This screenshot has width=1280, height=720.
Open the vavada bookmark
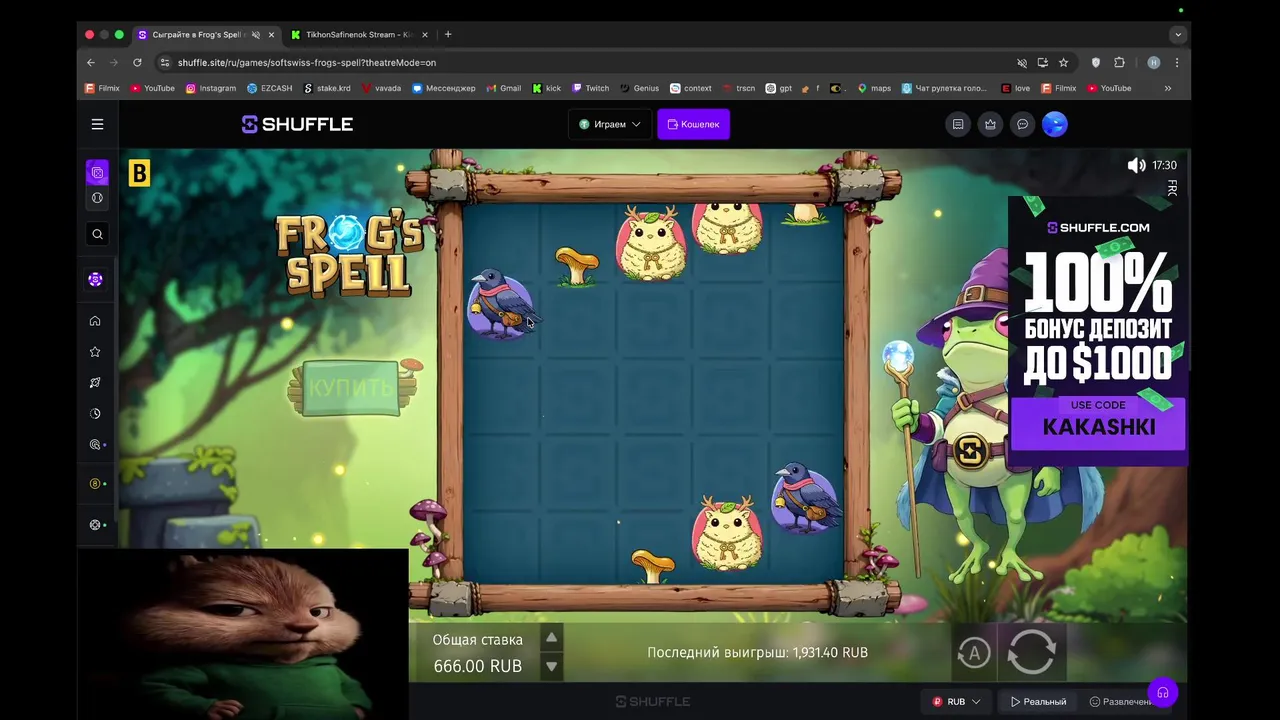point(381,88)
